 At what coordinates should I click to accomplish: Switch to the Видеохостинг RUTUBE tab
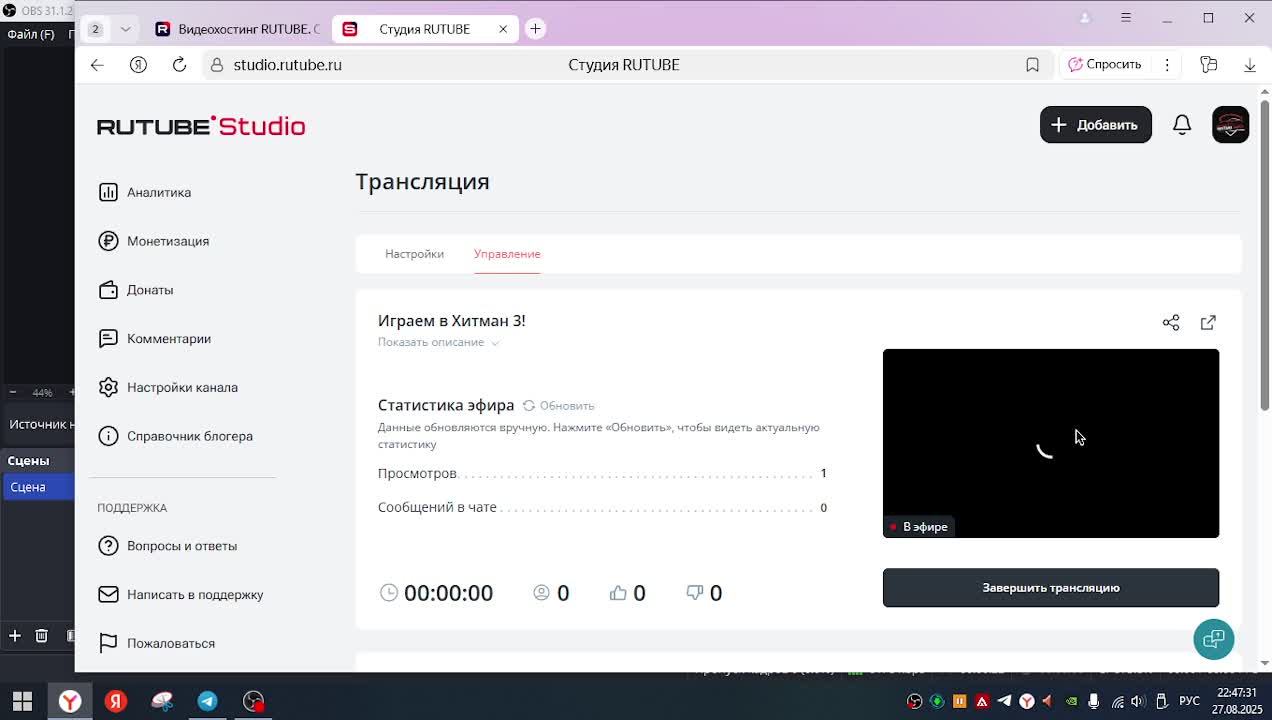(x=237, y=29)
